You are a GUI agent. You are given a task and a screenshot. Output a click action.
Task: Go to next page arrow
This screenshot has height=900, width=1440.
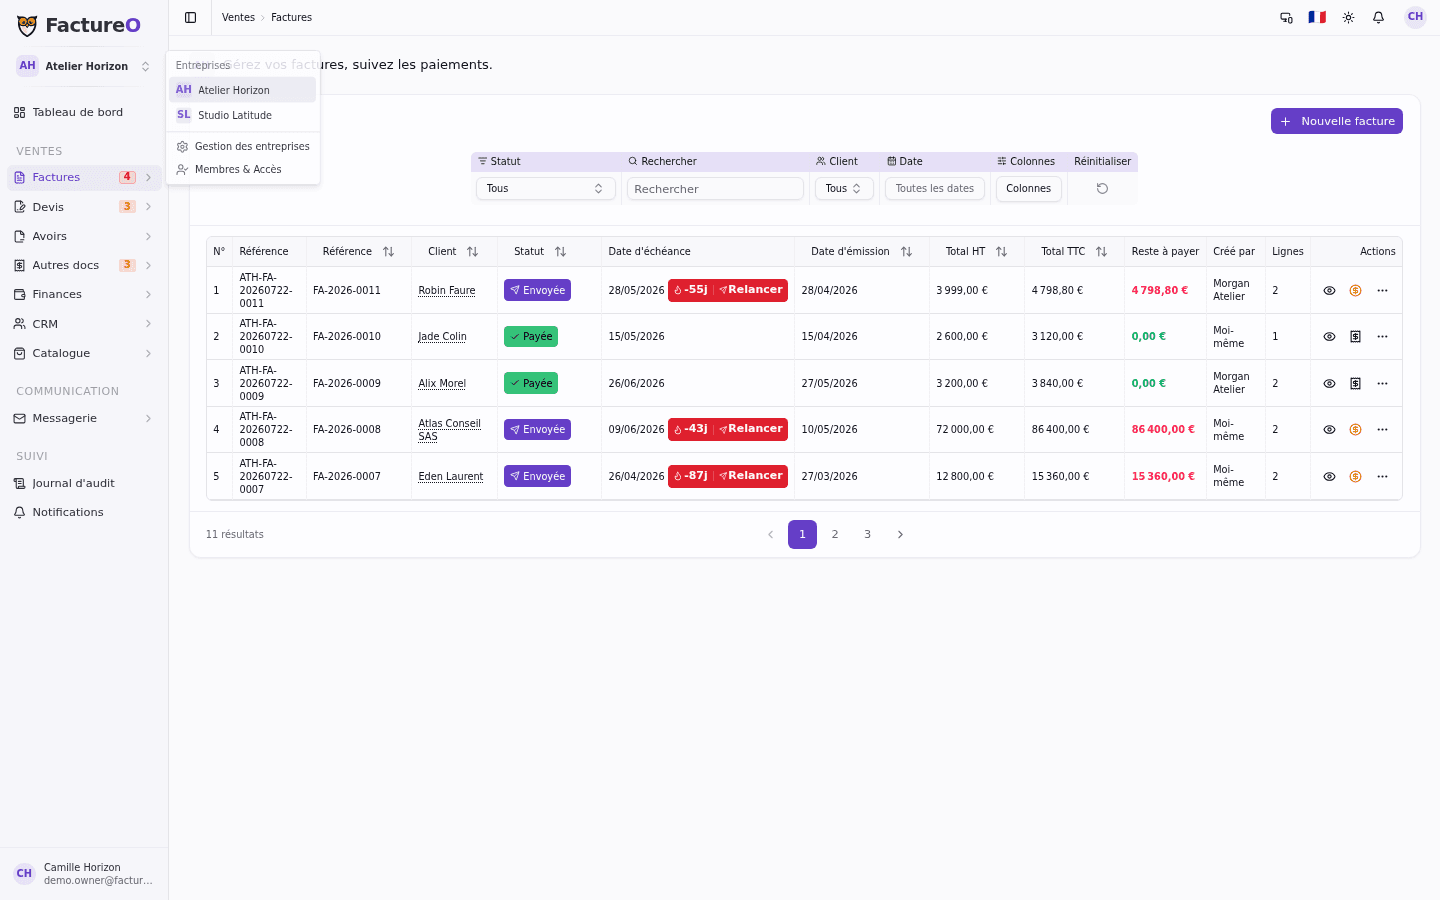pos(900,534)
